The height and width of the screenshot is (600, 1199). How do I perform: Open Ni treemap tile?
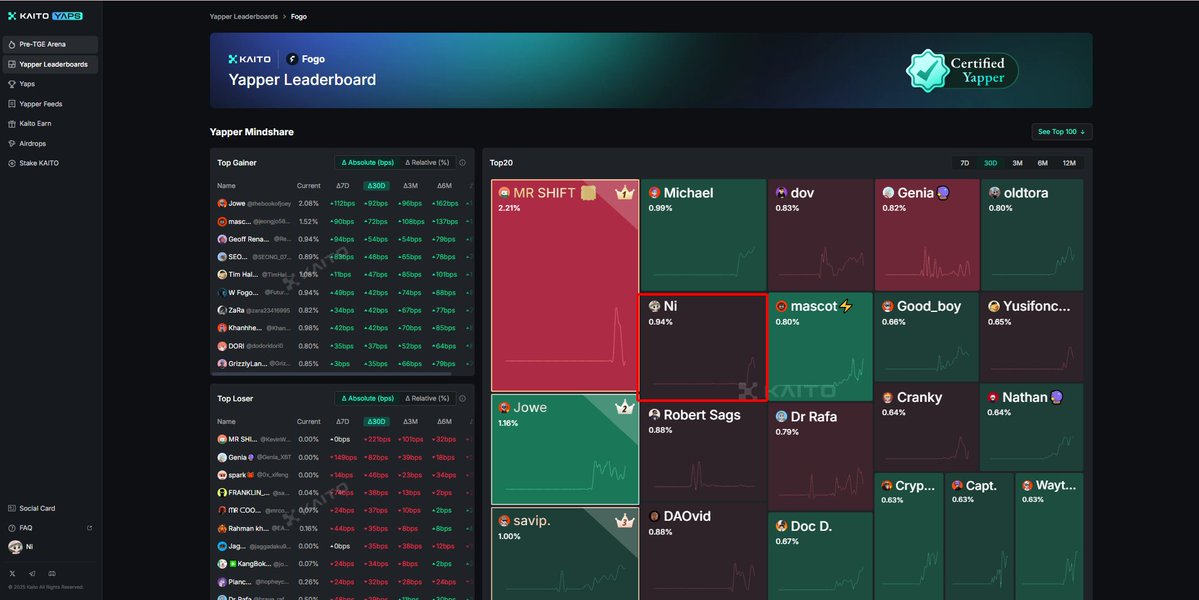click(703, 346)
